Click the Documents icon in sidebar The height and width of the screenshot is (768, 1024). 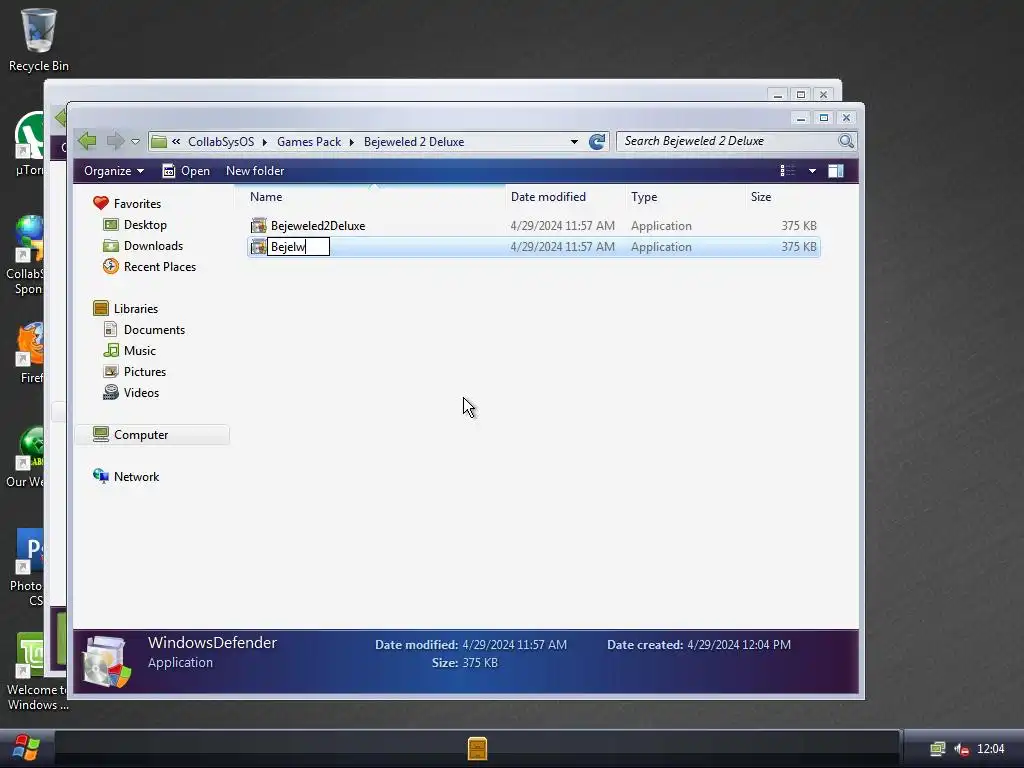click(x=111, y=330)
